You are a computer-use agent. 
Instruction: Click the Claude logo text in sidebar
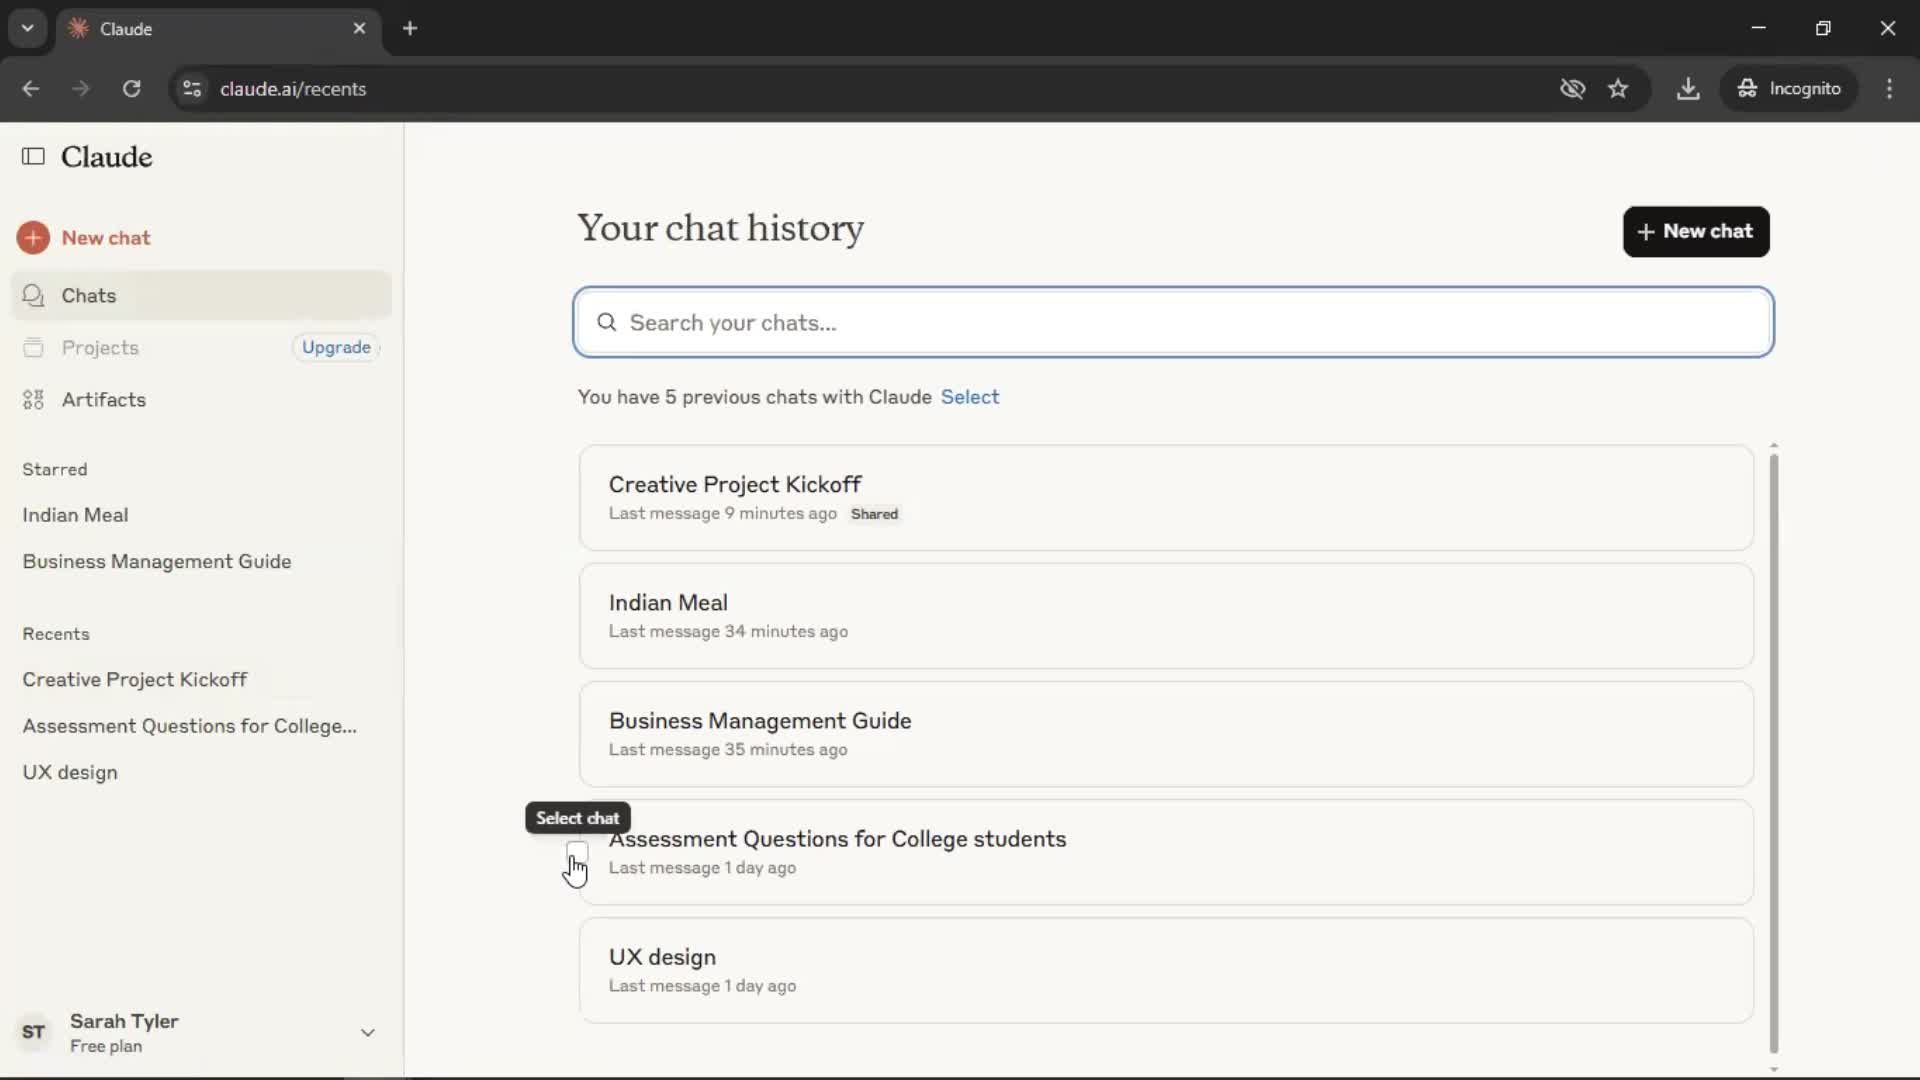click(x=107, y=157)
